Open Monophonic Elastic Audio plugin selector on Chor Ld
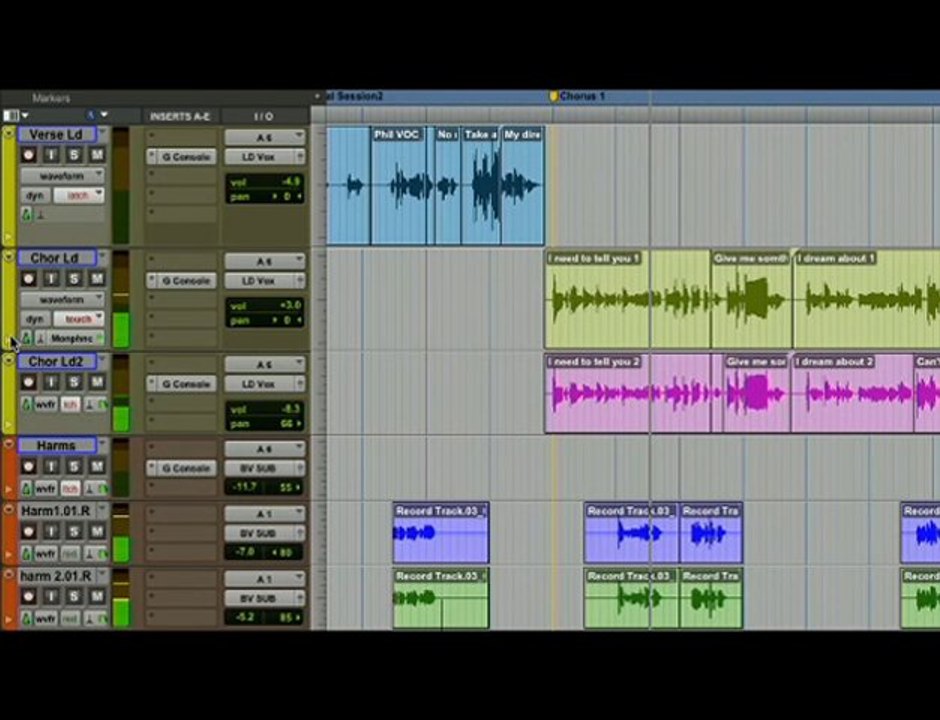This screenshot has width=940, height=720. [76, 339]
